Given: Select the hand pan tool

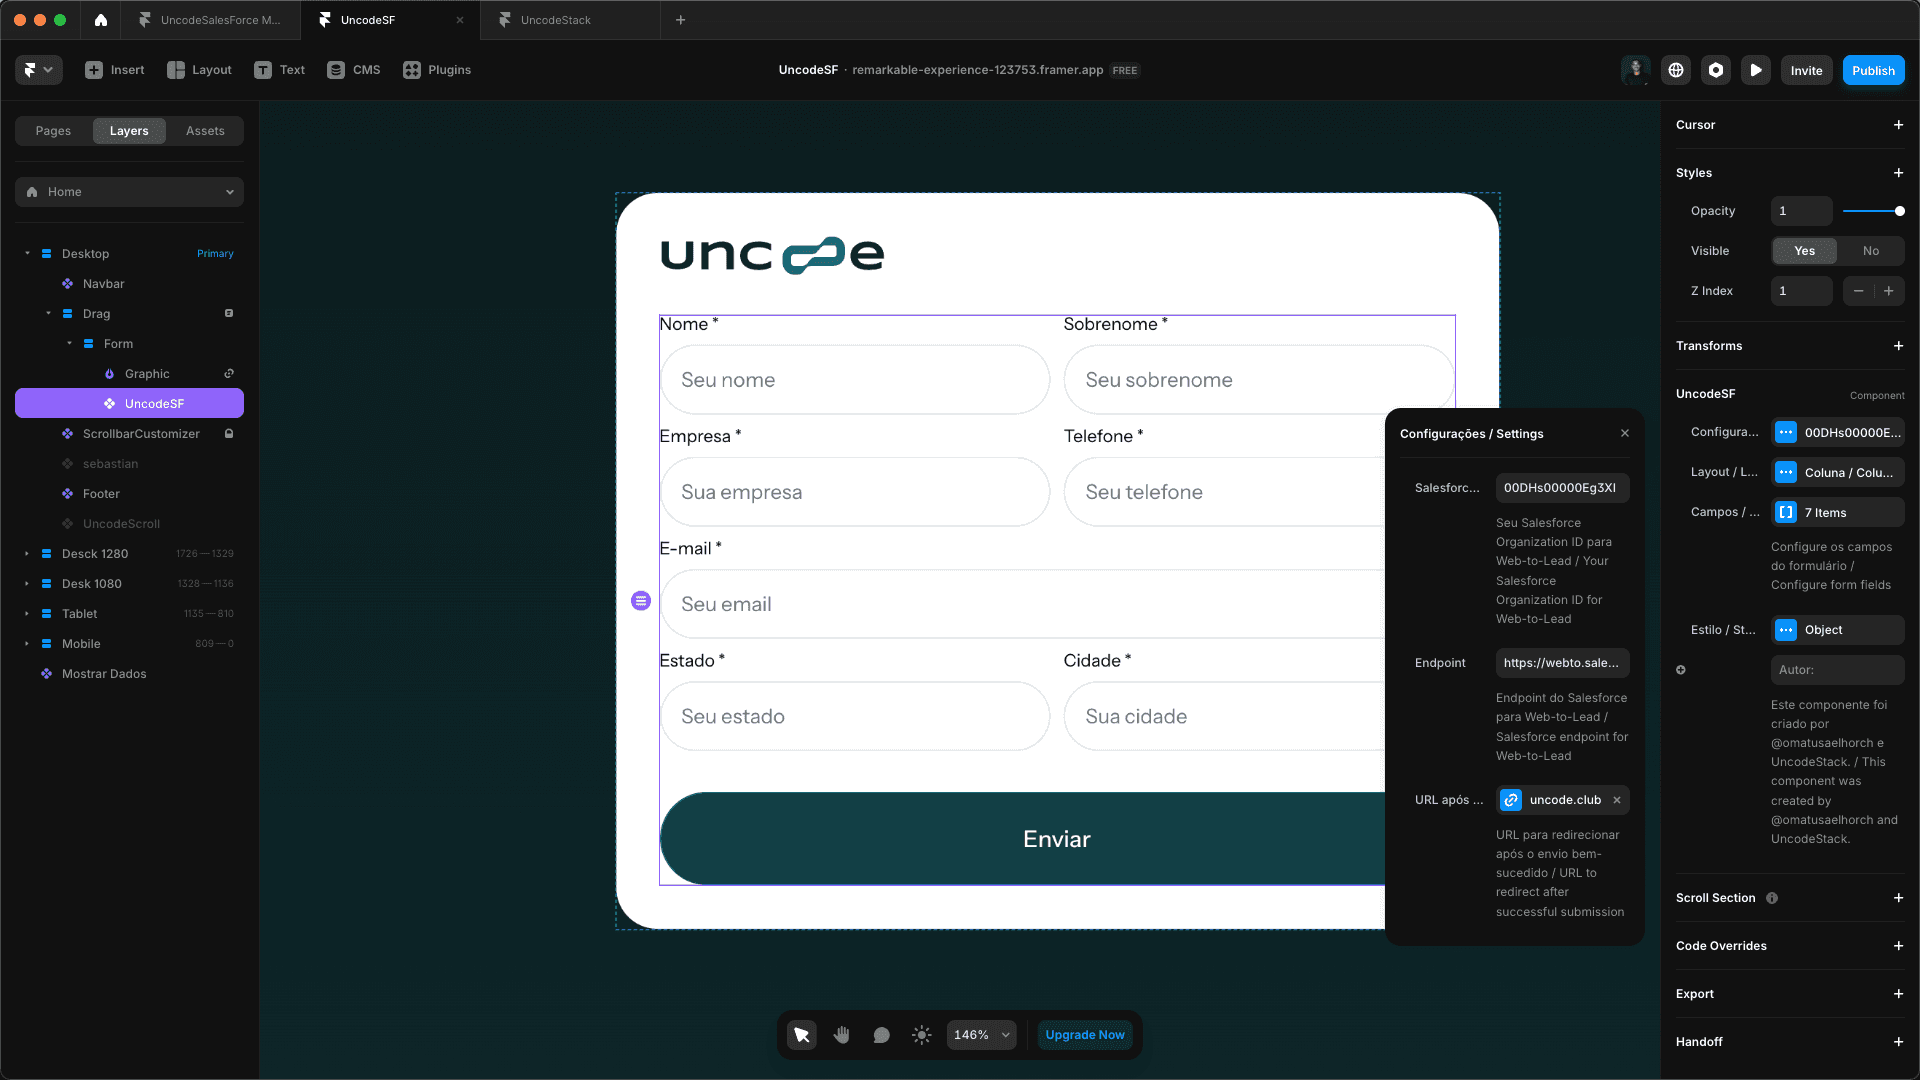Looking at the screenshot, I should point(841,1035).
